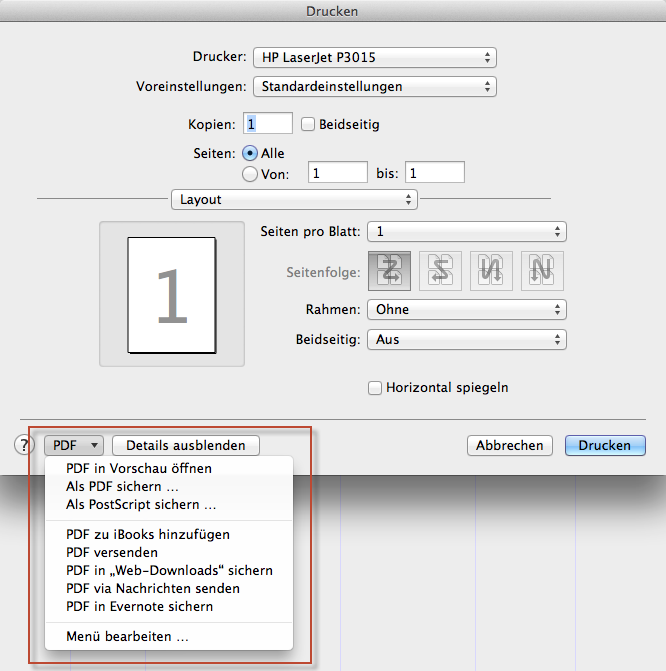Open help with the question mark button

pos(24,446)
